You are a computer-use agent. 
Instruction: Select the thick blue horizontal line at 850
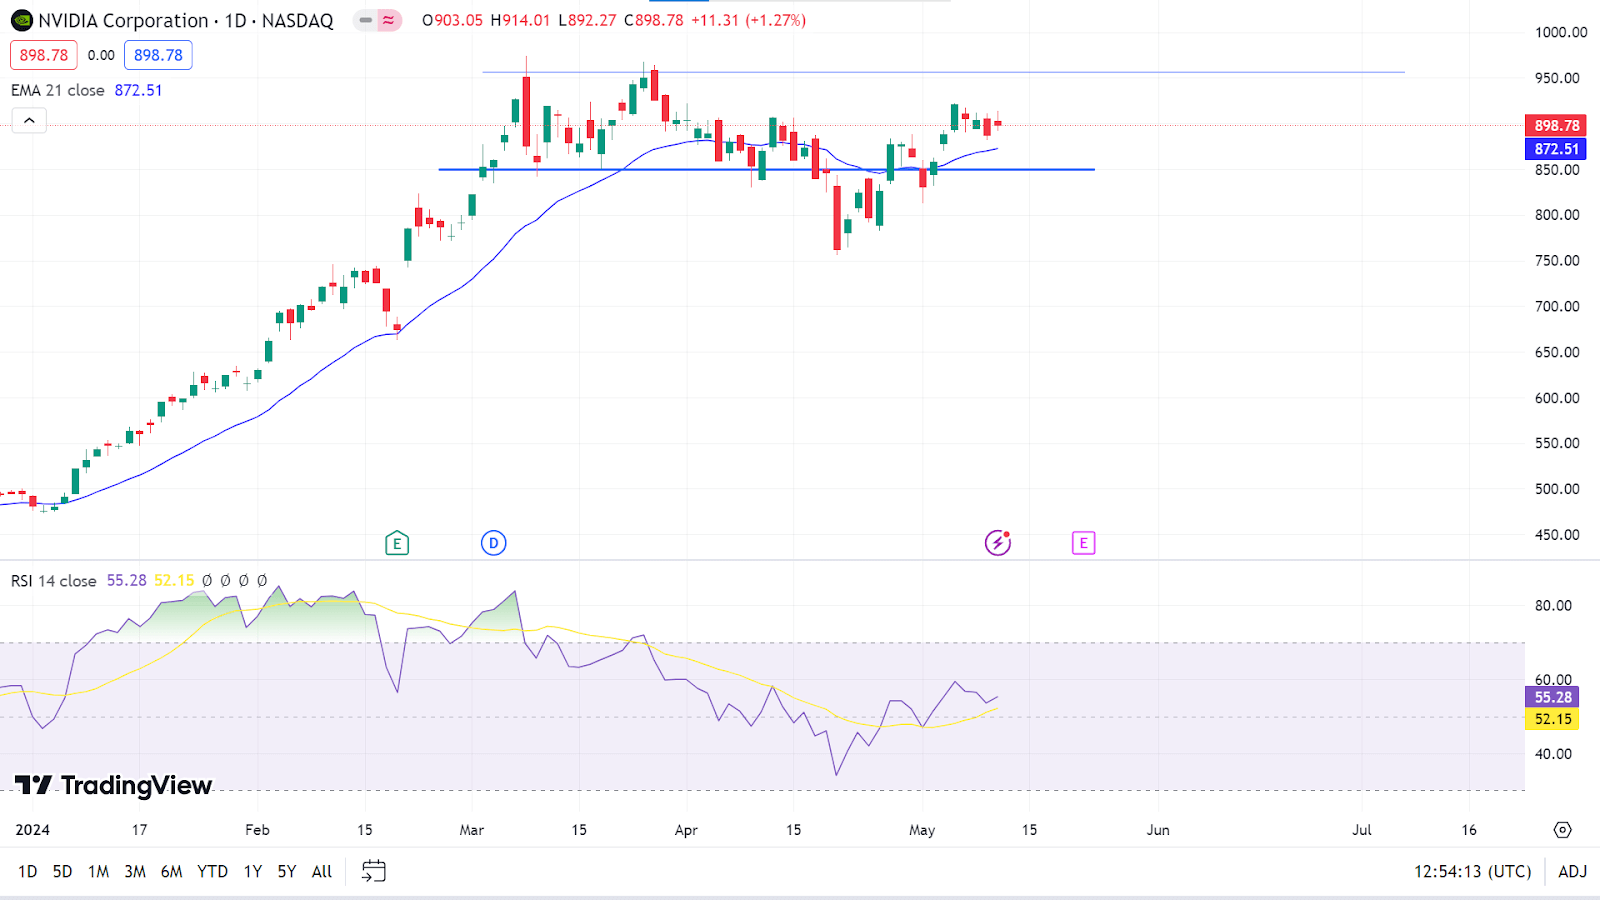(766, 170)
